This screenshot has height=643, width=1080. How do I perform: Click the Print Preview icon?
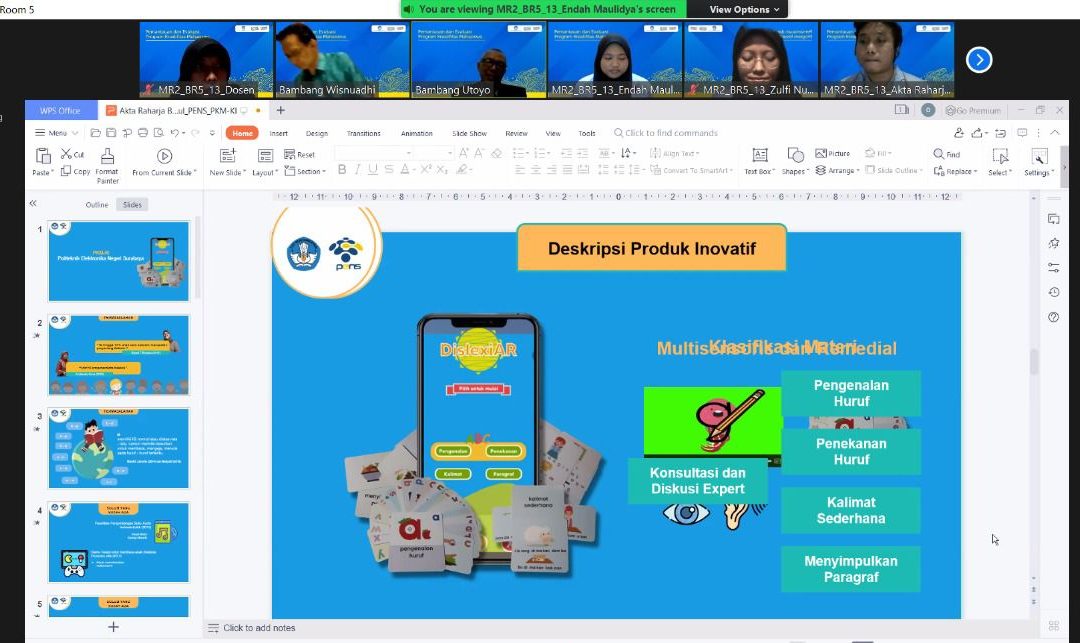coord(159,133)
